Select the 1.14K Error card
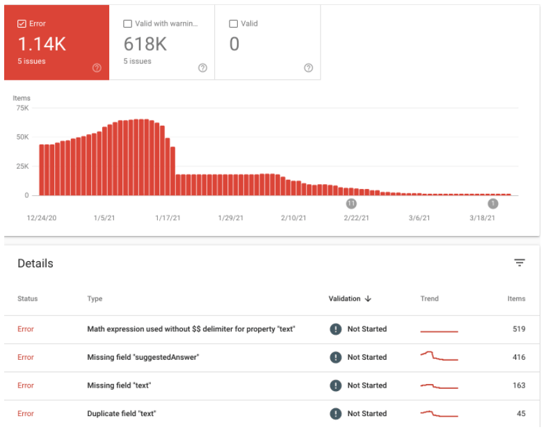546x432 pixels. [x=57, y=42]
